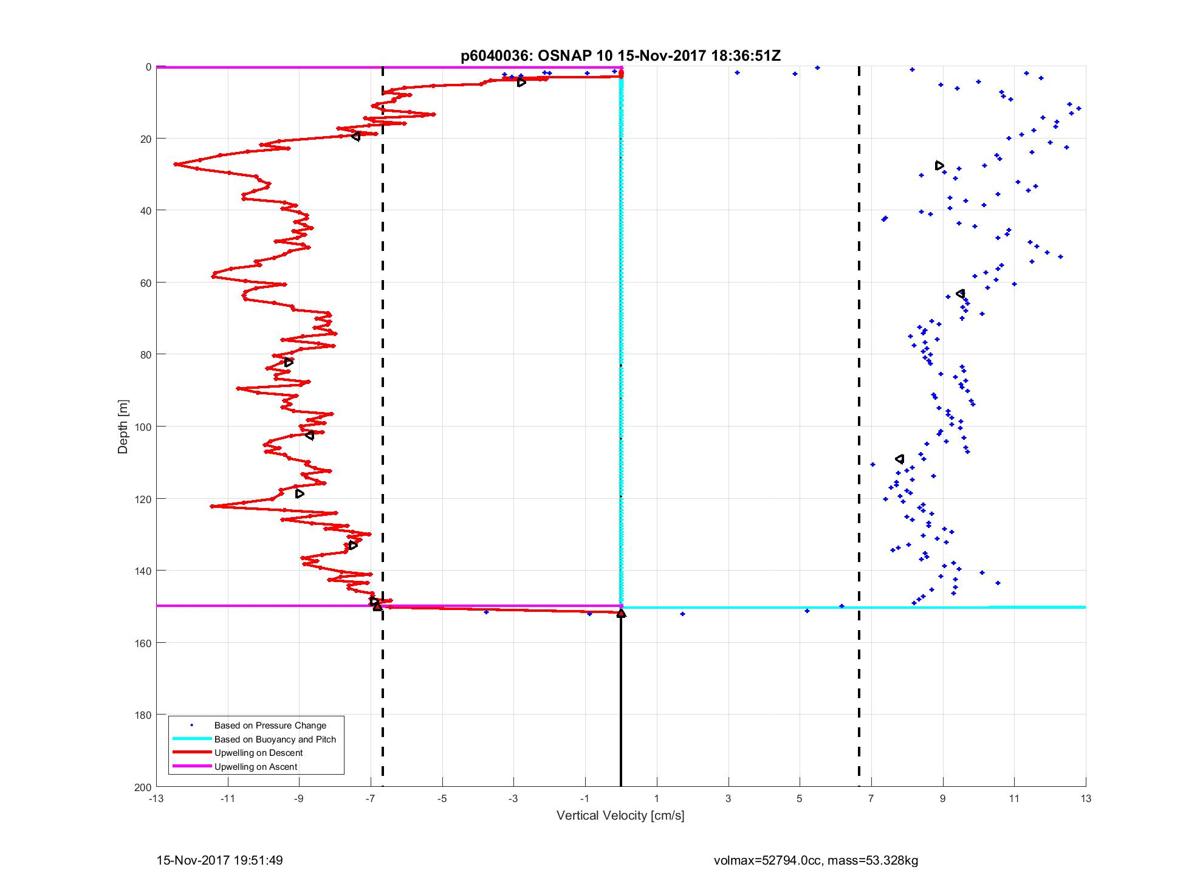Screen dimensions: 1200x885
Task: Click the depth-axis tick label "160"
Action: (x=143, y=643)
